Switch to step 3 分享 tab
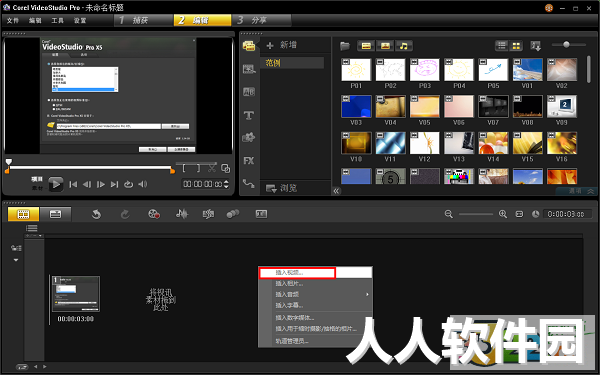The width and height of the screenshot is (600, 375). (x=262, y=20)
